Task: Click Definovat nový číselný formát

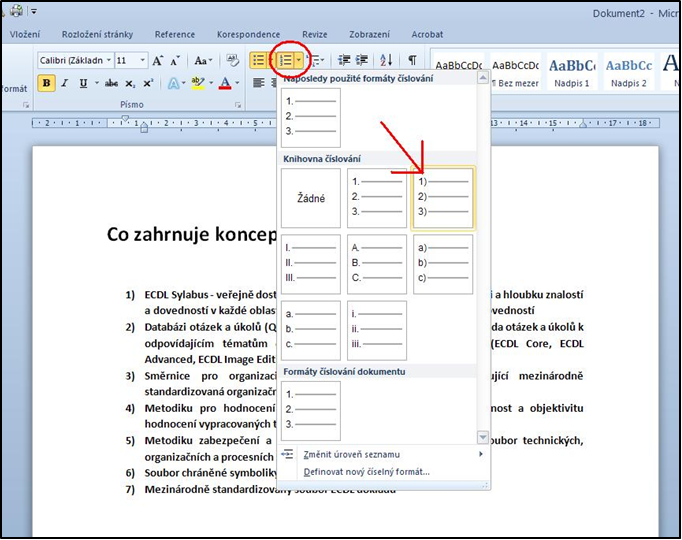Action: (366, 471)
